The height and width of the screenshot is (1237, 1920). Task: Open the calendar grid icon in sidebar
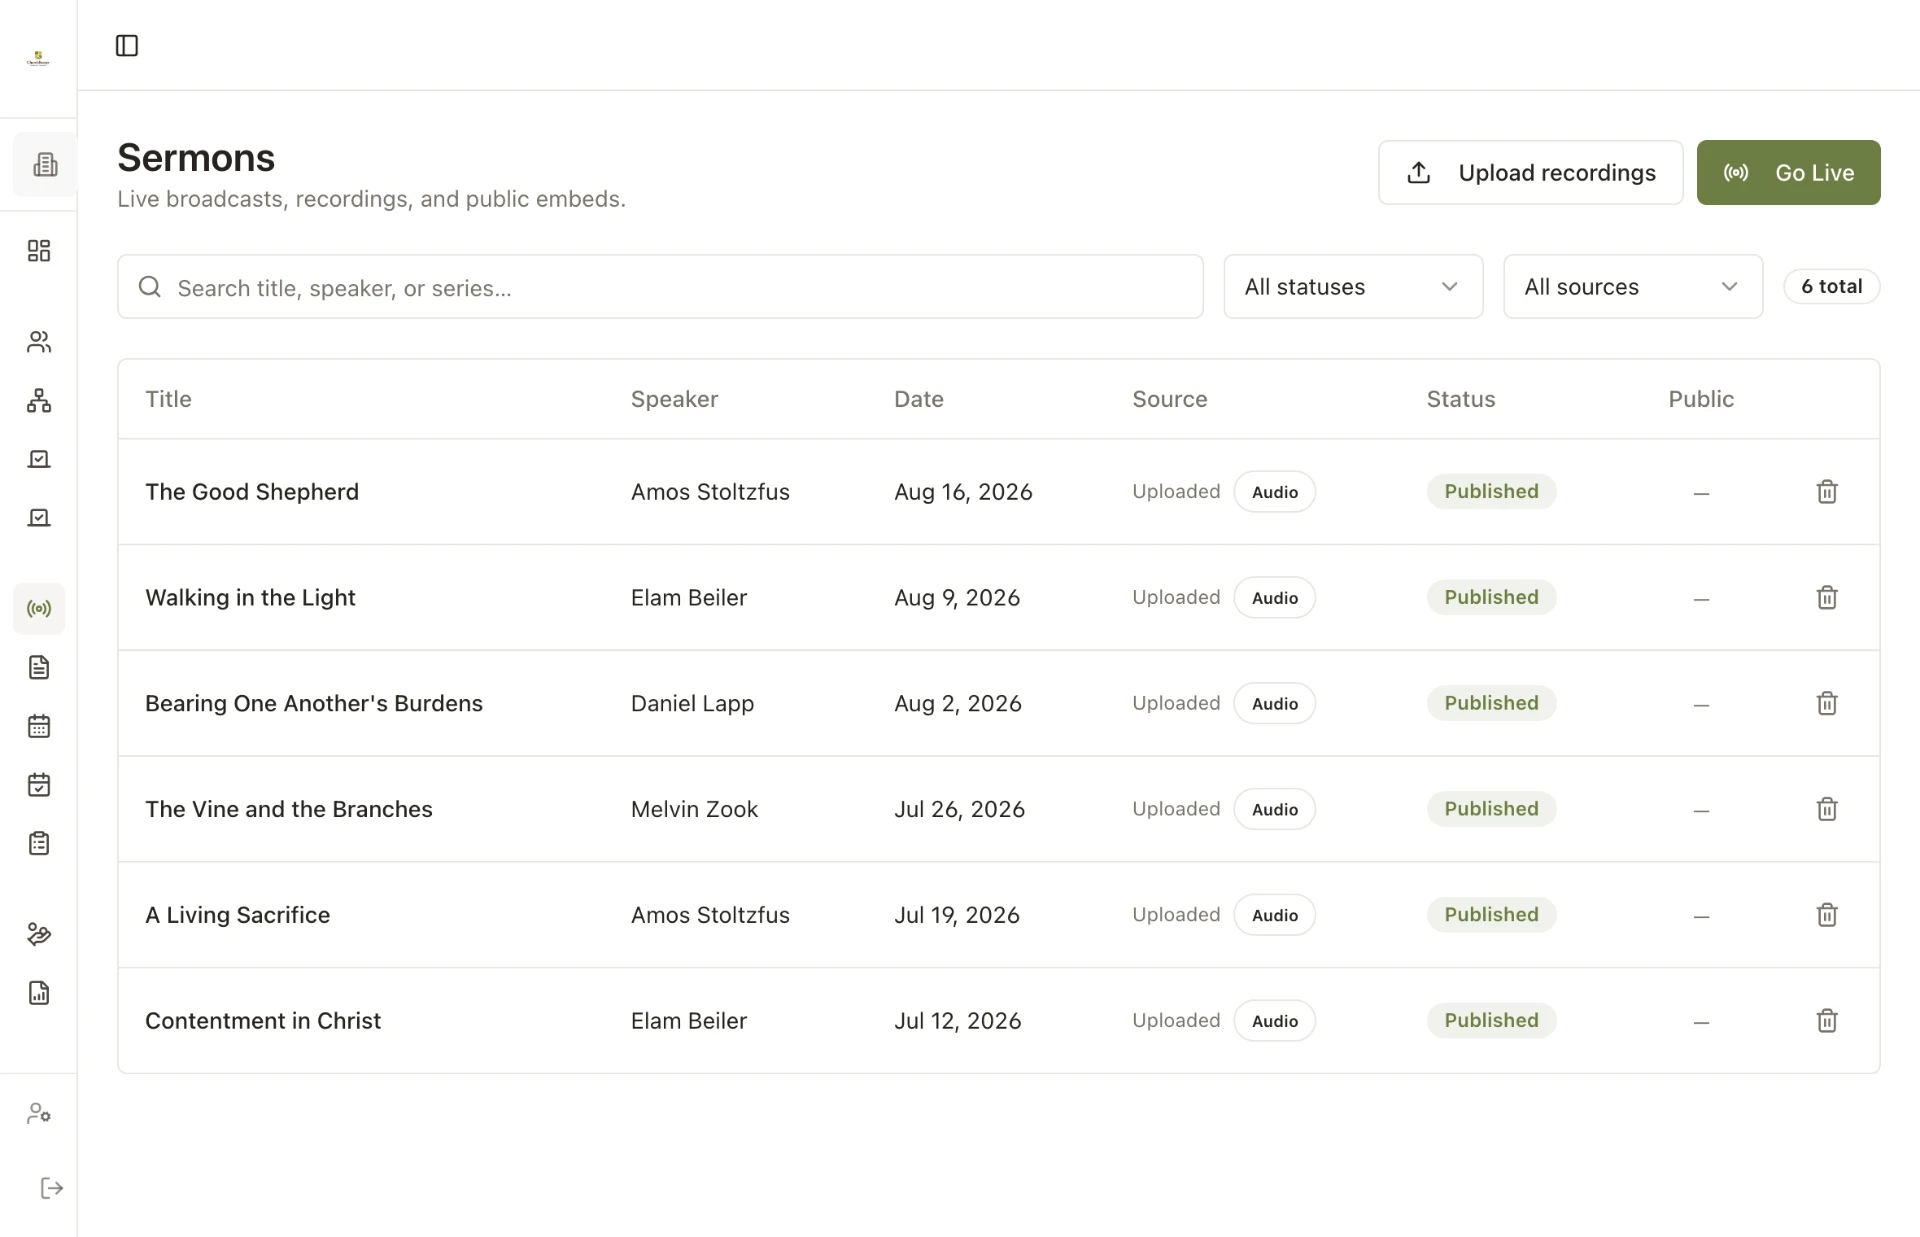click(x=39, y=726)
